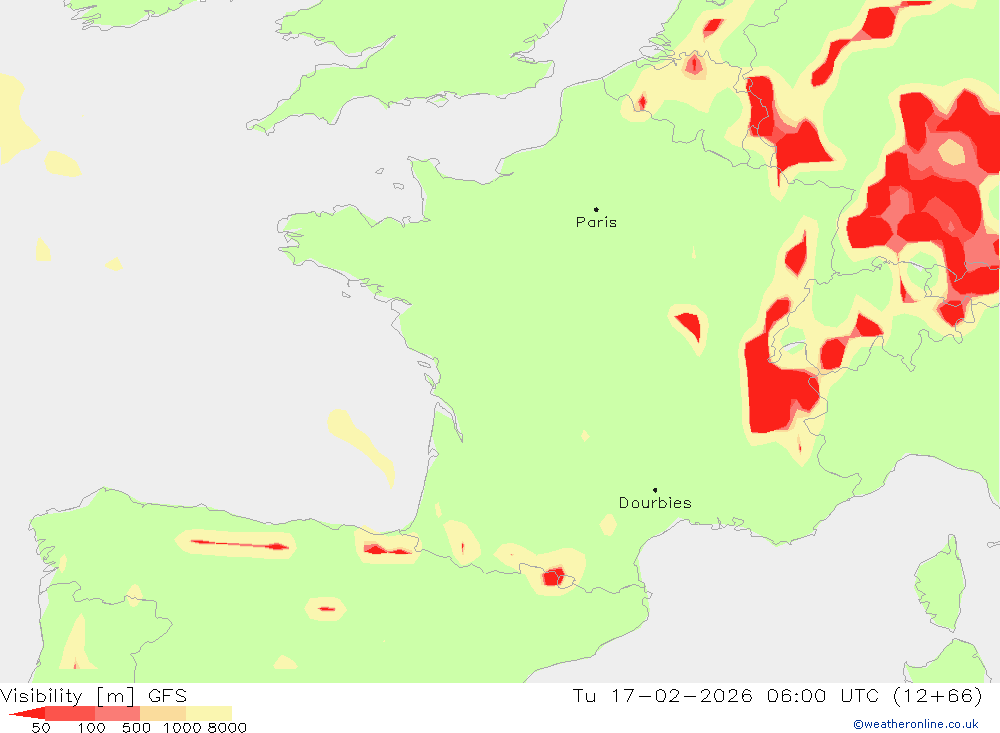Screen dimensions: 1000x733
Task: Click the 100–500 m pink legend swatch
Action: tap(117, 713)
